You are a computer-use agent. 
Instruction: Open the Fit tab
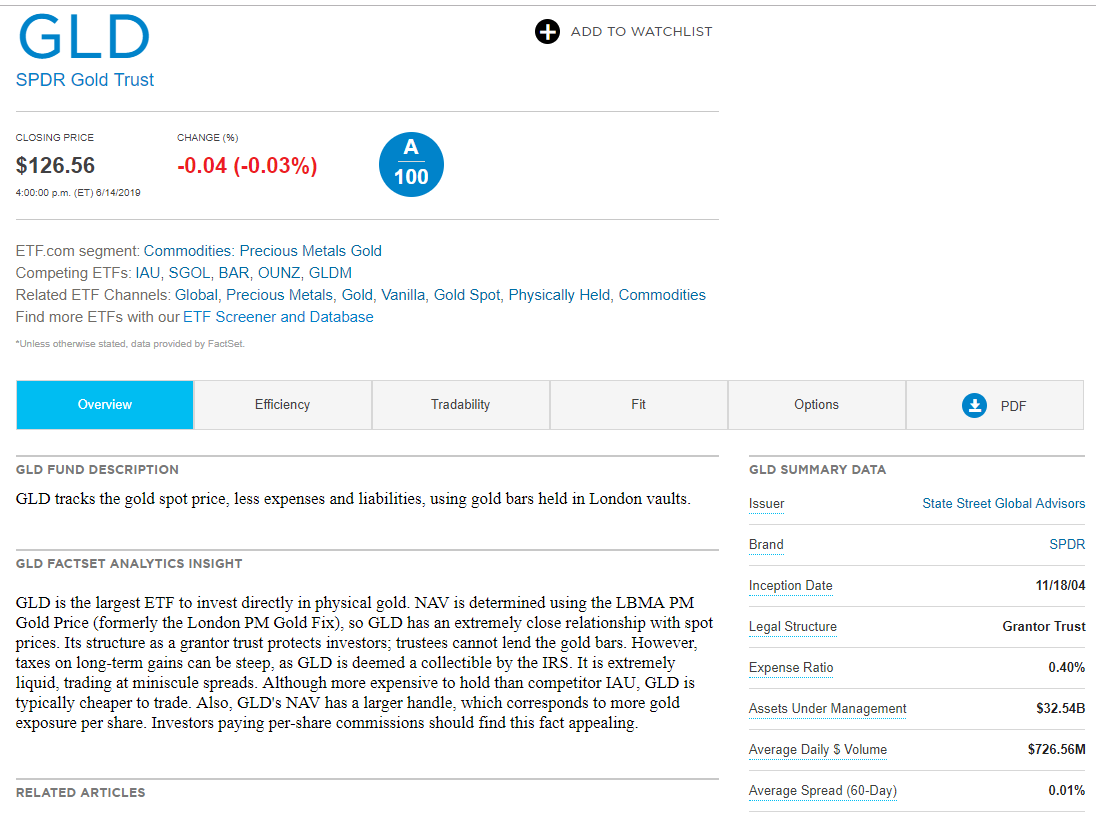[x=638, y=405]
